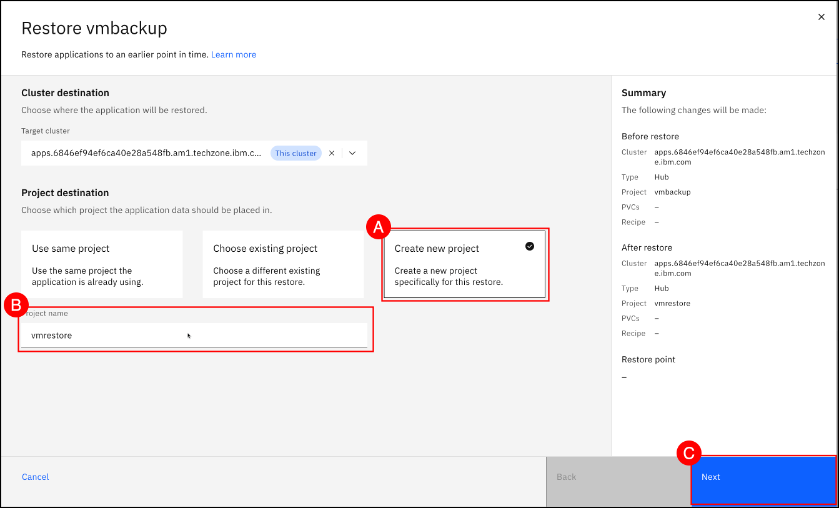Click the 'vmrestore' project value in Summary
840x508 pixels.
click(x=673, y=301)
